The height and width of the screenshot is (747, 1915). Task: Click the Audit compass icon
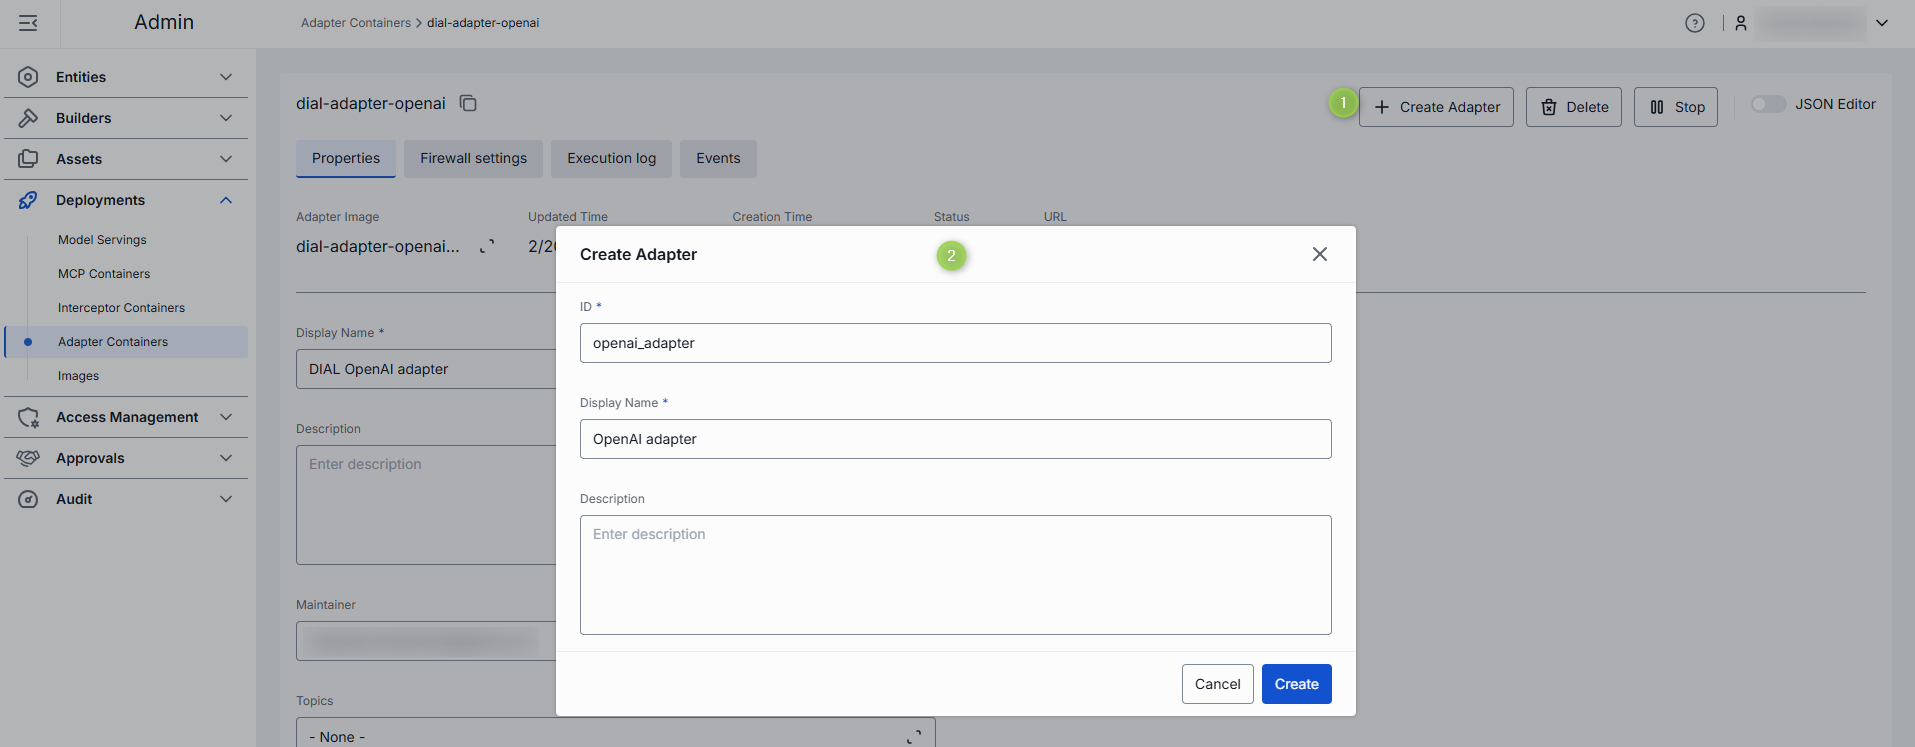pos(28,499)
